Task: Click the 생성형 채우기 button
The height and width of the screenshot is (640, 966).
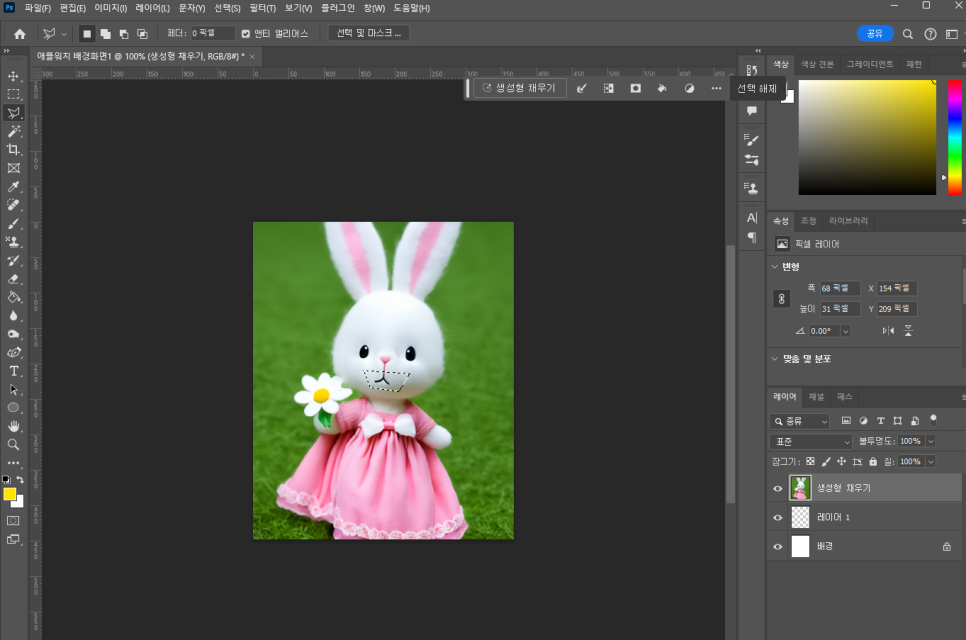Action: (x=520, y=88)
